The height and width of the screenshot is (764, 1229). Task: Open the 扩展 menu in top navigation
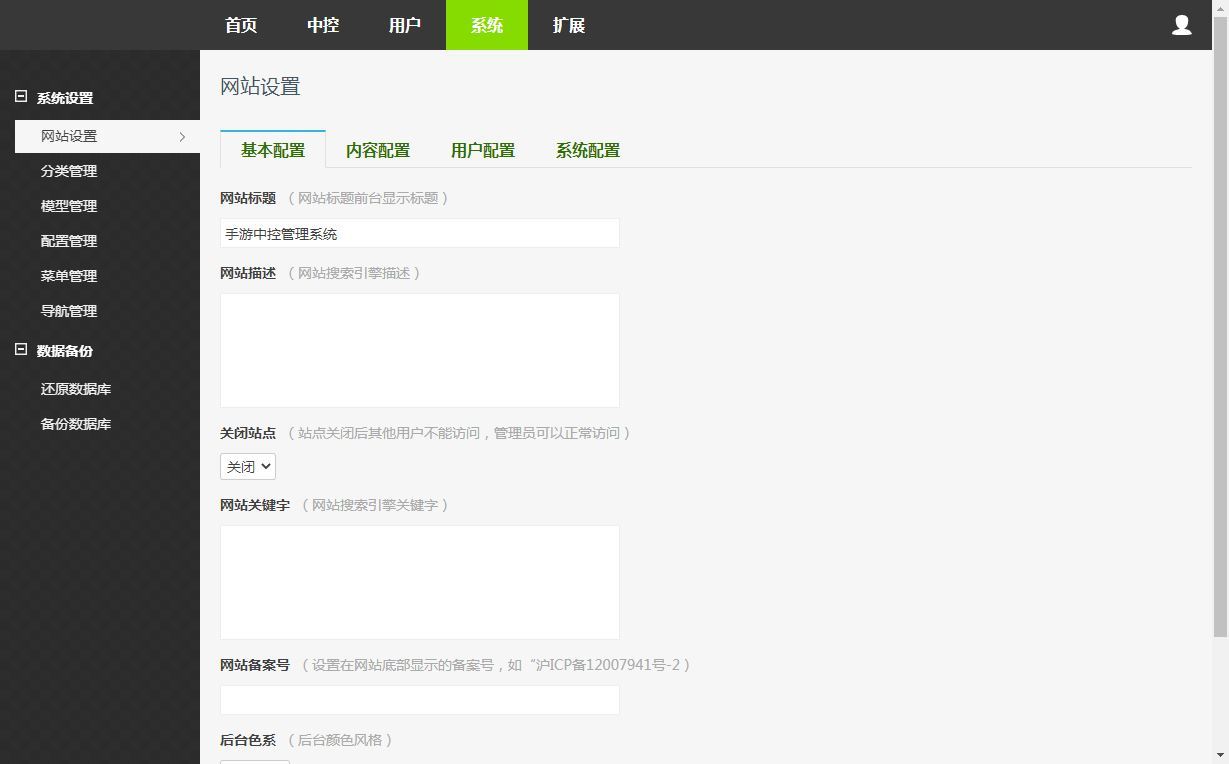(568, 25)
